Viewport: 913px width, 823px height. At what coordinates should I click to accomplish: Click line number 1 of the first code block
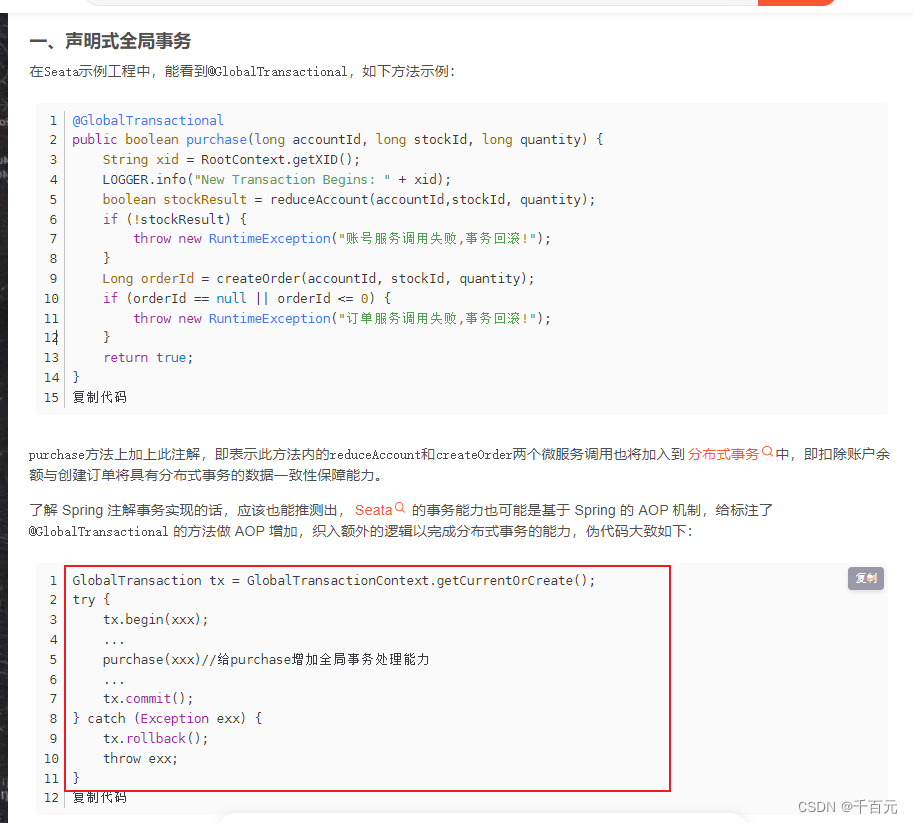tap(52, 119)
